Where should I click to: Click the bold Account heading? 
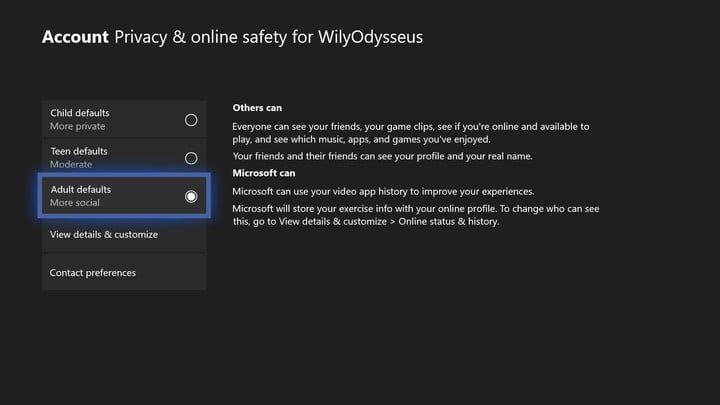(73, 38)
